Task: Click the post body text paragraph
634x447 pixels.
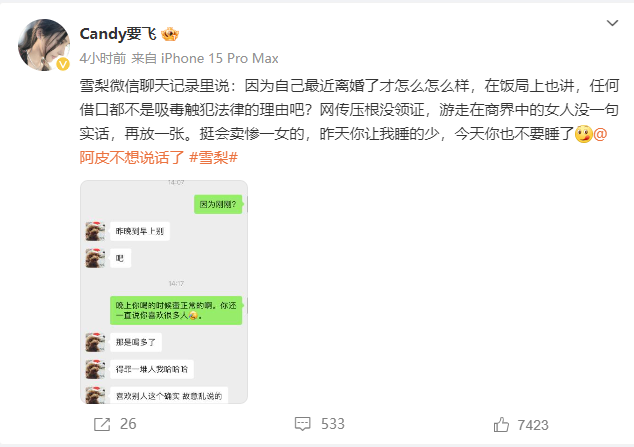Action: pyautogui.click(x=349, y=122)
